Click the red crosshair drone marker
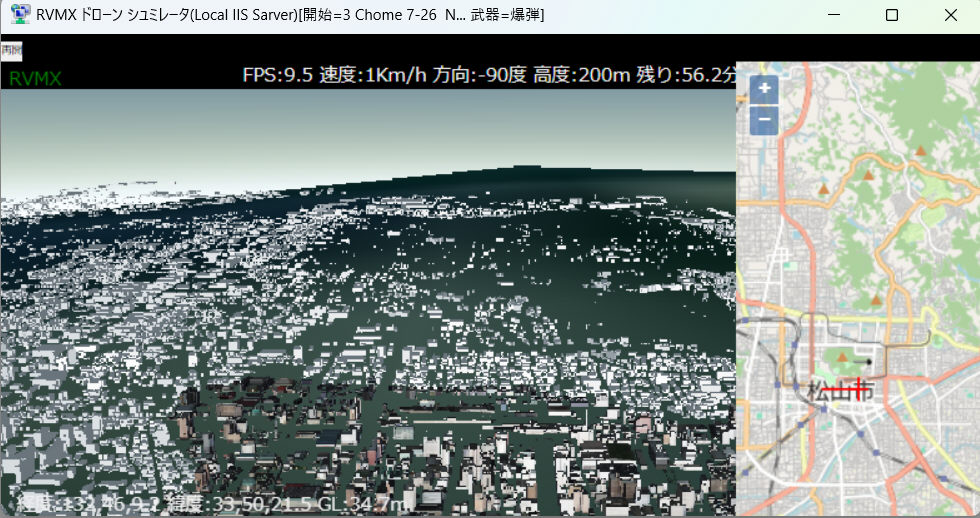Viewport: 980px width, 518px height. pos(858,389)
